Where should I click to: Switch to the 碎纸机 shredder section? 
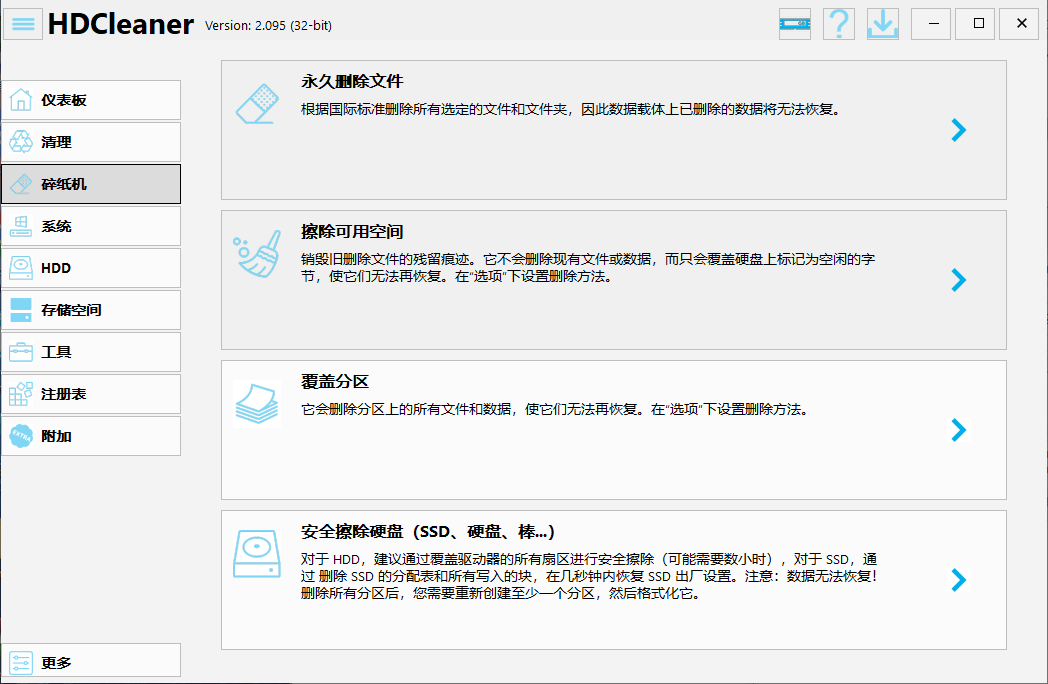pyautogui.click(x=91, y=184)
